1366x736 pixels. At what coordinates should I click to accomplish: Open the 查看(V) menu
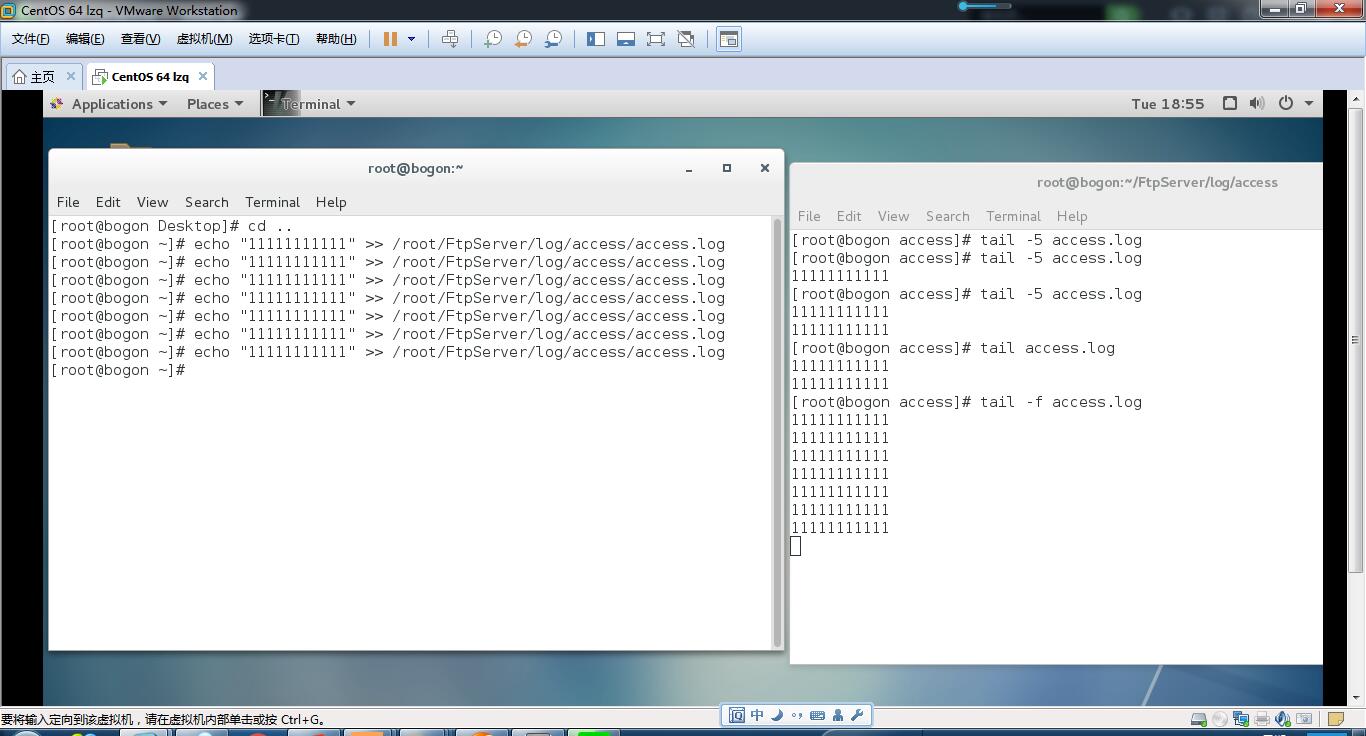140,39
